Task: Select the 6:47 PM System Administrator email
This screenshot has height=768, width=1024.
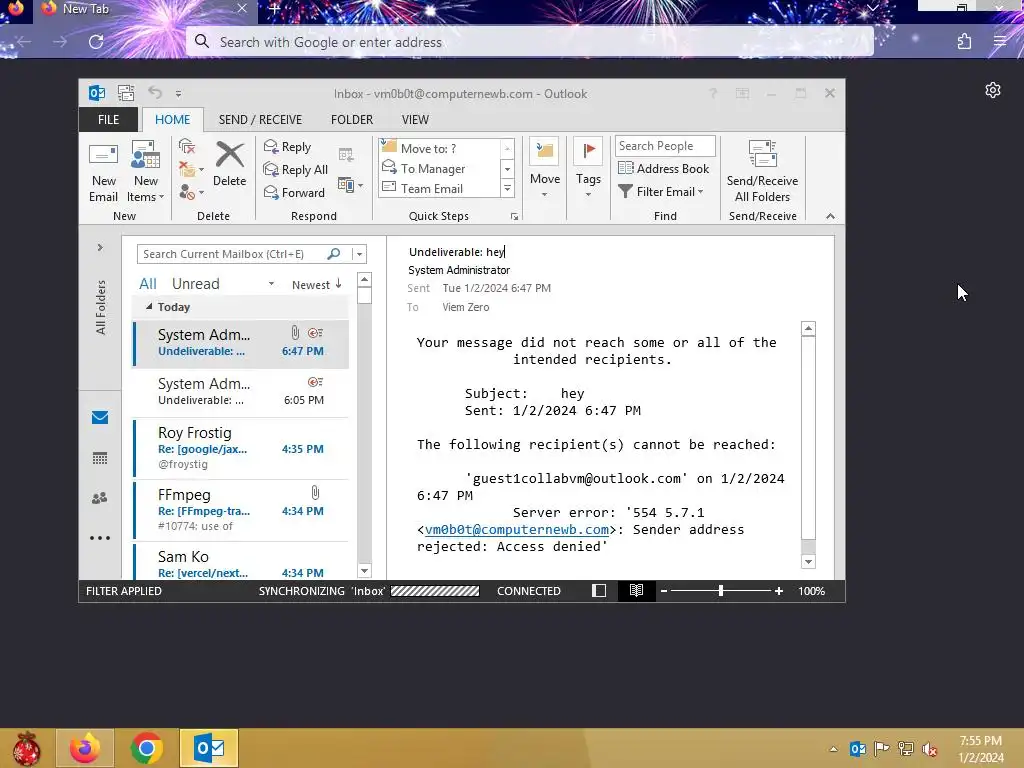Action: pyautogui.click(x=240, y=343)
